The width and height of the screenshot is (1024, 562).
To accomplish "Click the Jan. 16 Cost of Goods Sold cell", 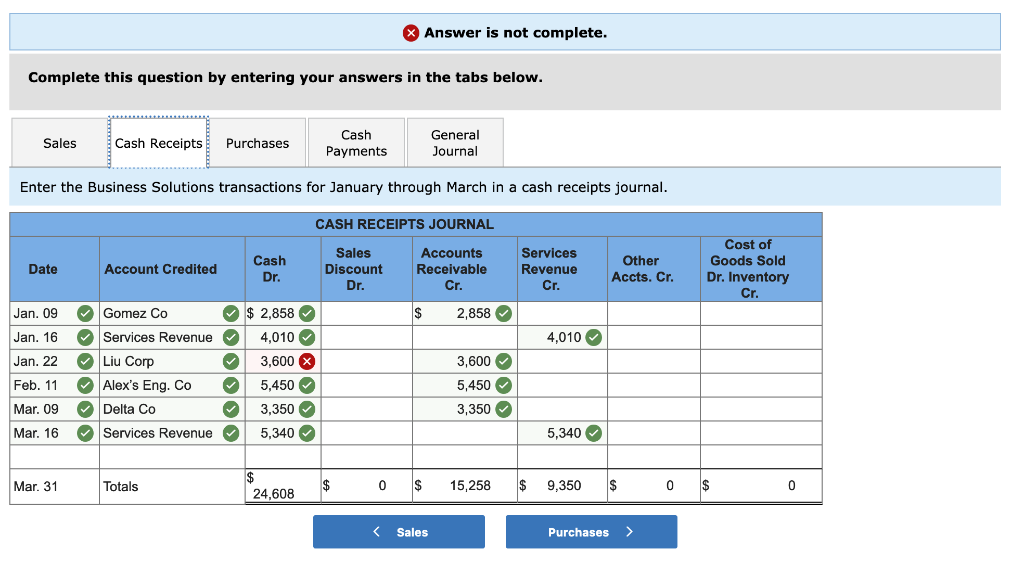I will (x=761, y=337).
